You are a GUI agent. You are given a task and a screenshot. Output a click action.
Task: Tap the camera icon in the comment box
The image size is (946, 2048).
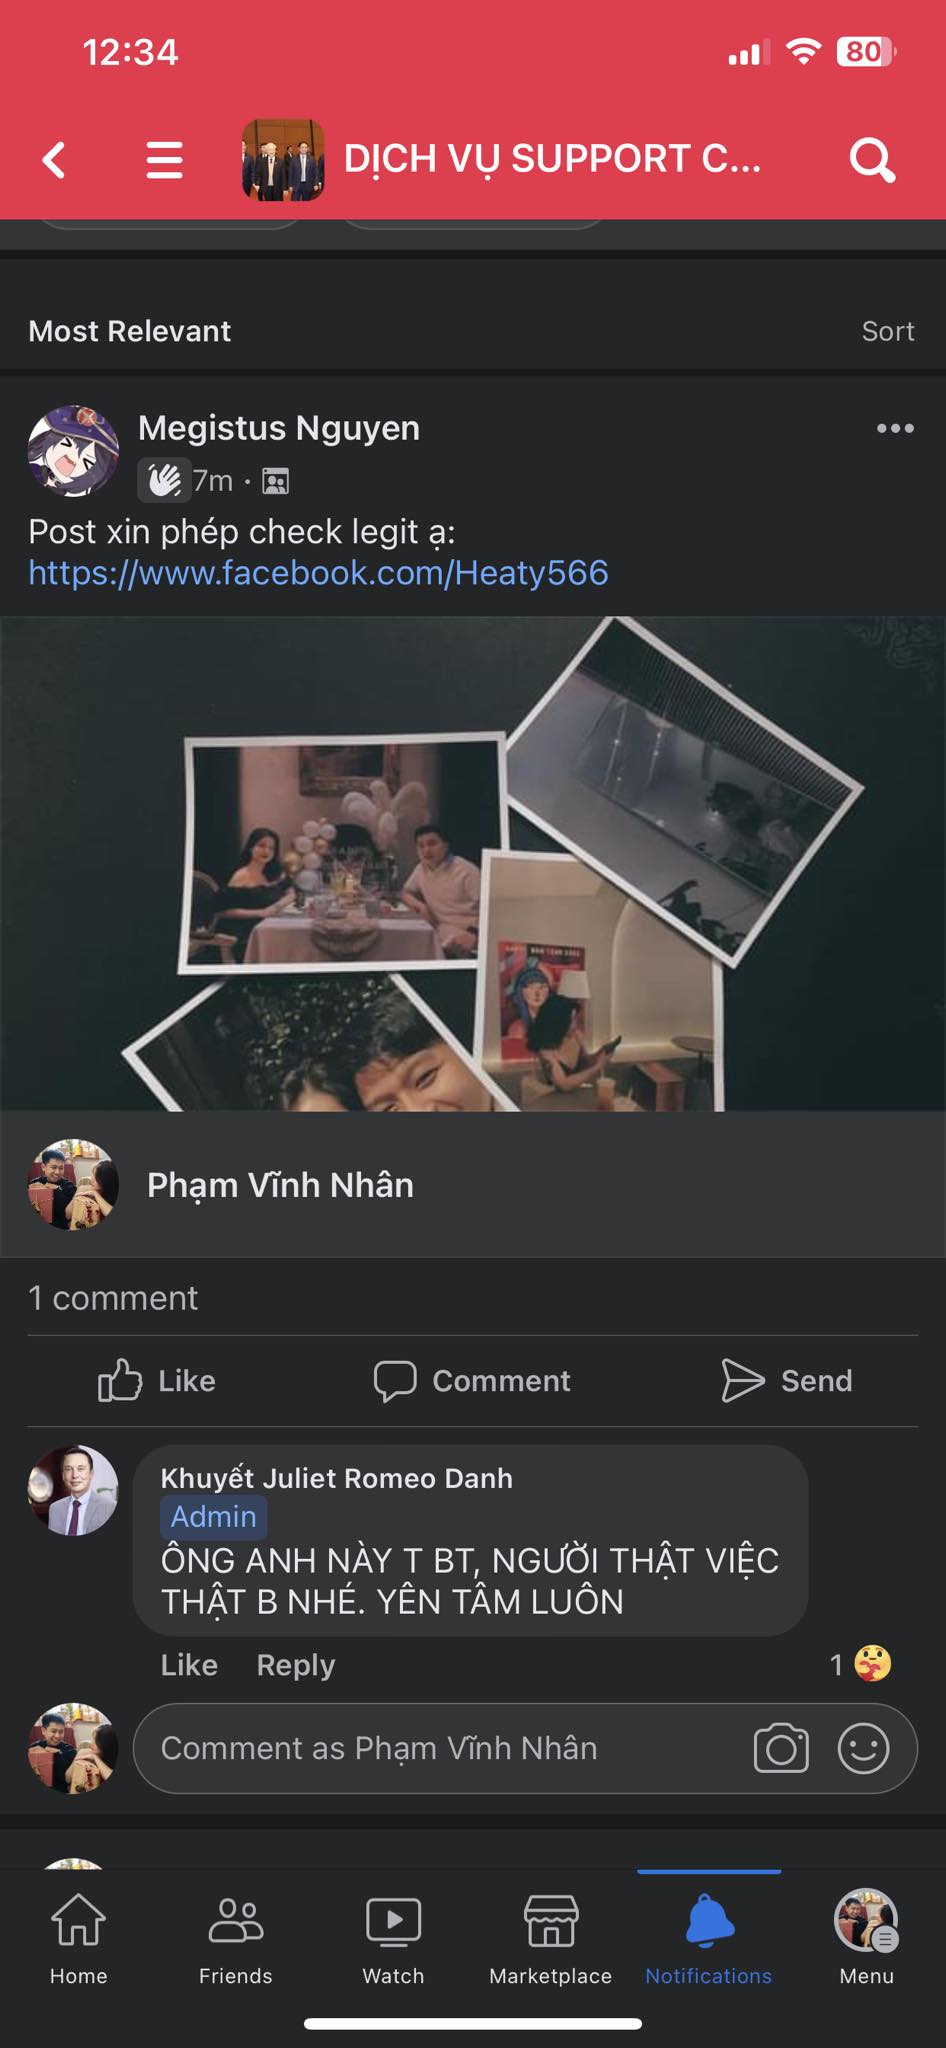(x=781, y=1748)
